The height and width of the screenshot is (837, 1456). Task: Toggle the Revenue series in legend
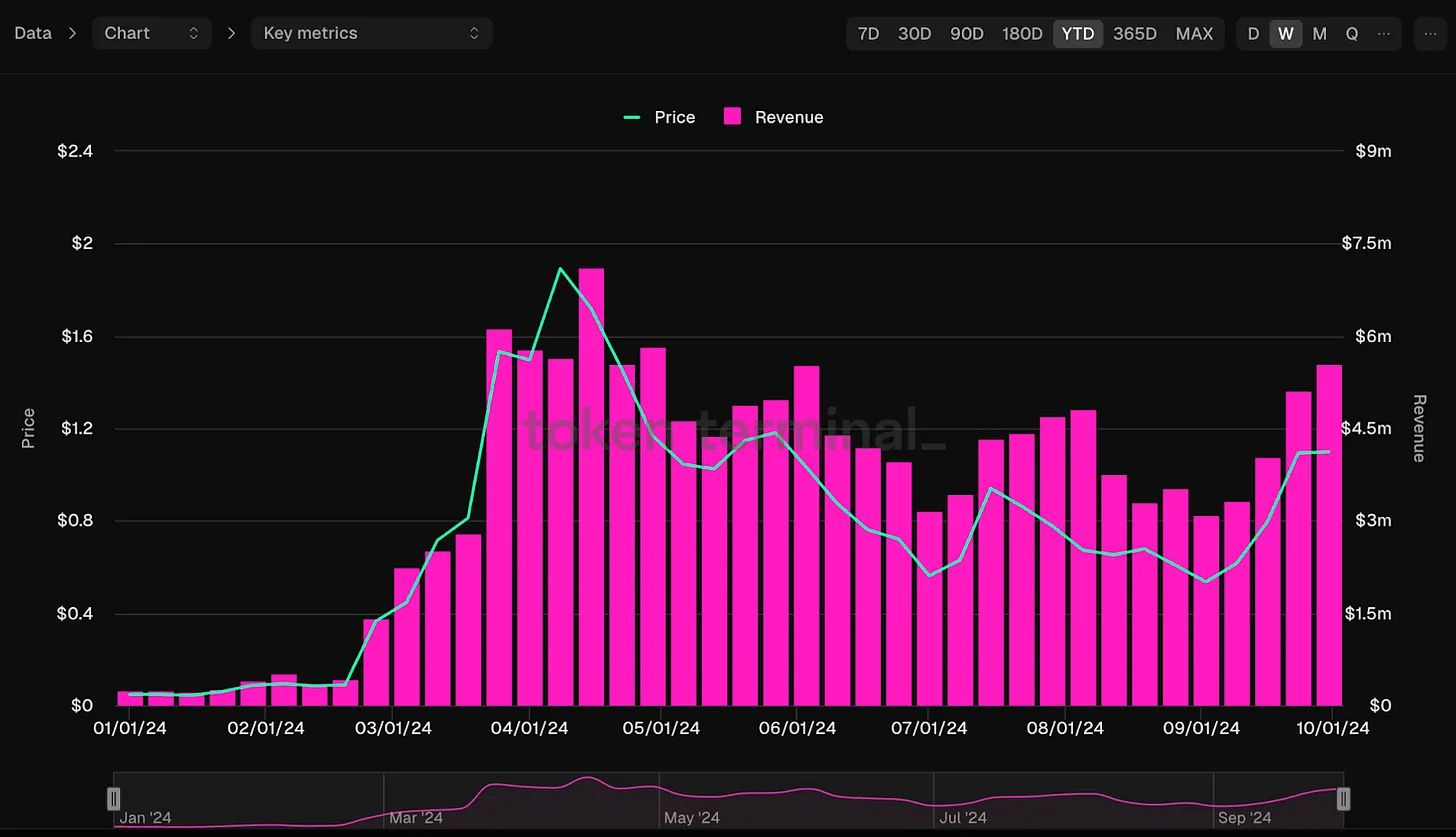pyautogui.click(x=773, y=117)
